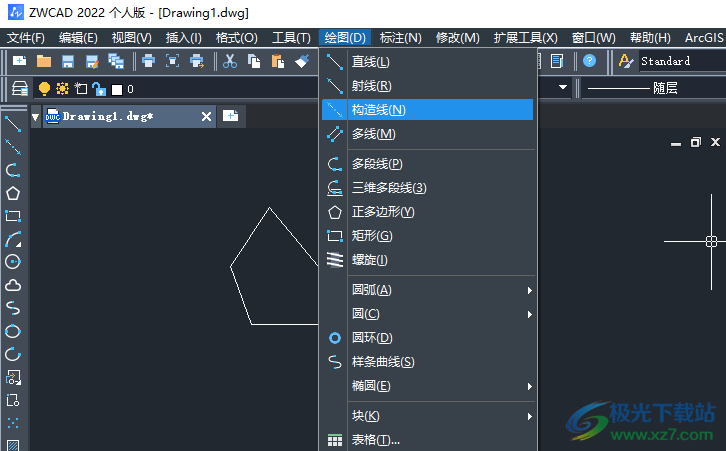Open the drawing tabs list arrow

pyautogui.click(x=36, y=117)
